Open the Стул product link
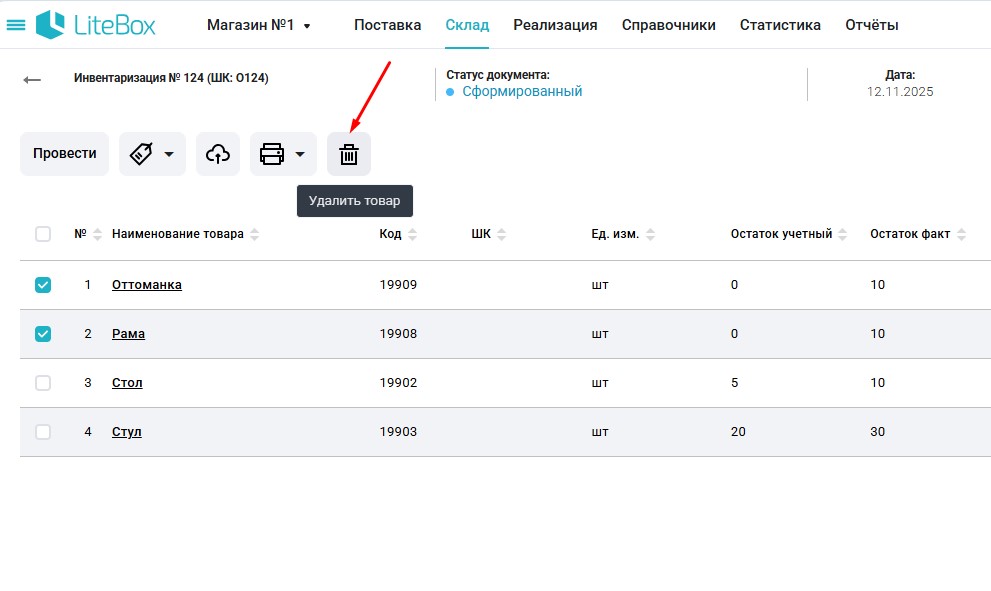The image size is (991, 591). tap(126, 432)
